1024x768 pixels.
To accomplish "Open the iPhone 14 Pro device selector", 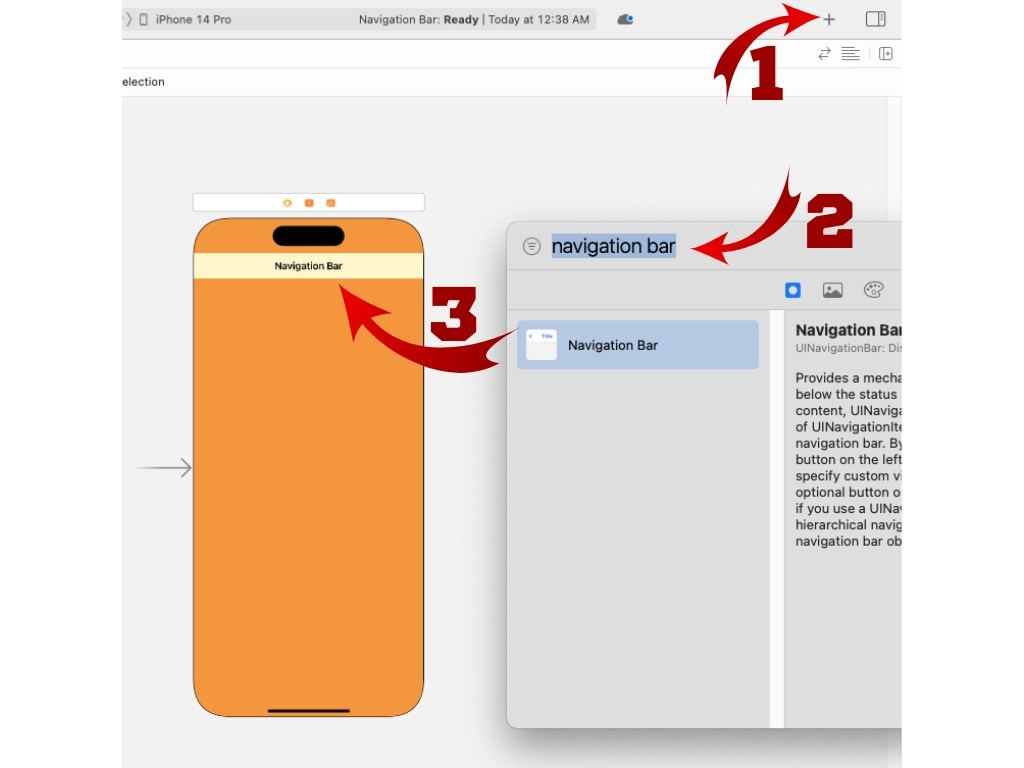I will [190, 18].
